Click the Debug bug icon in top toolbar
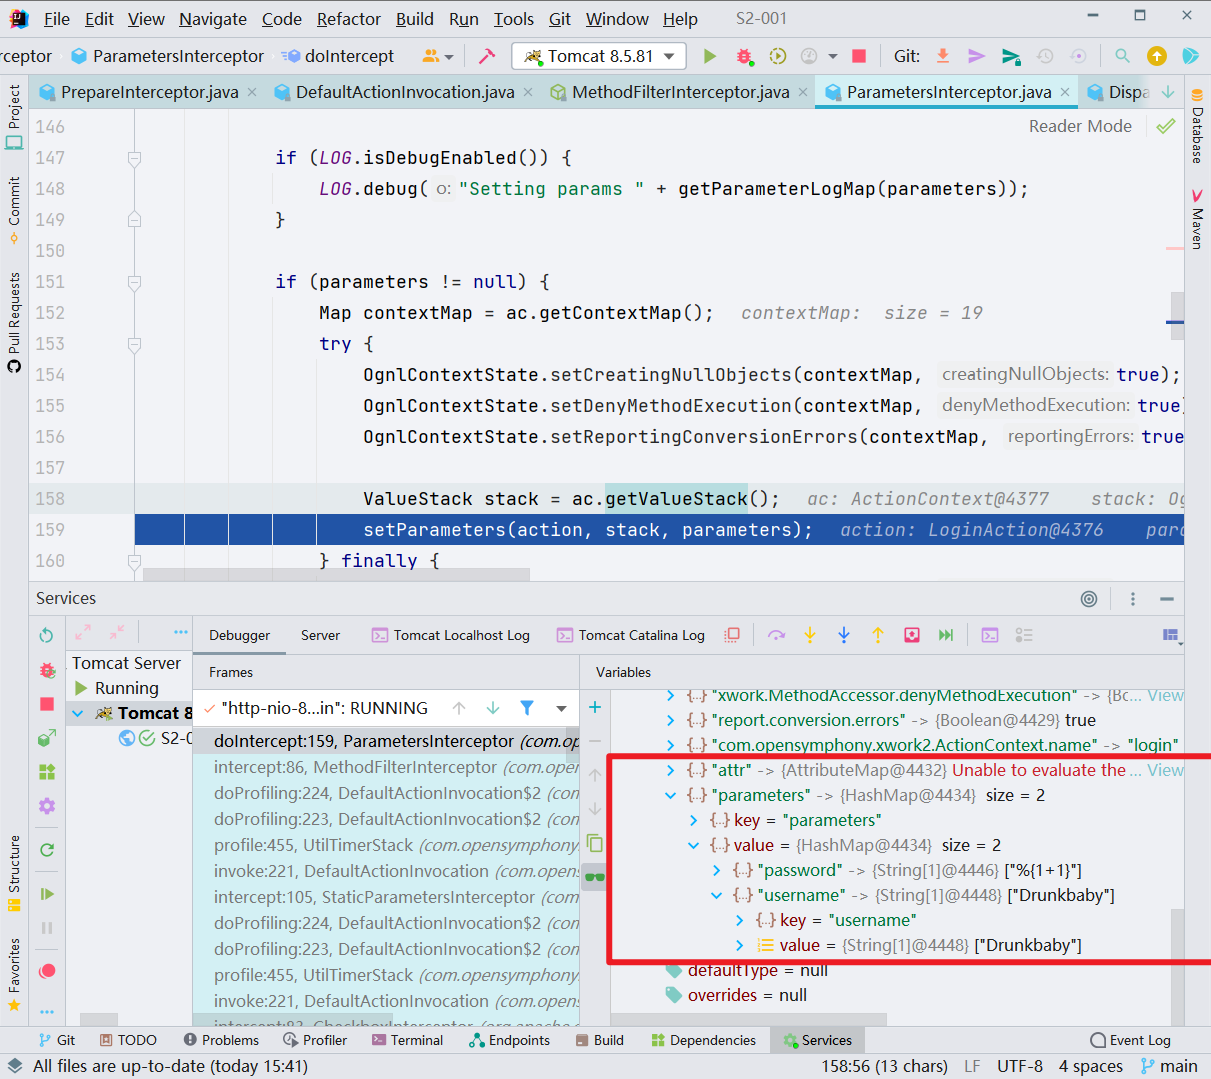Viewport: 1211px width, 1079px height. [x=744, y=56]
